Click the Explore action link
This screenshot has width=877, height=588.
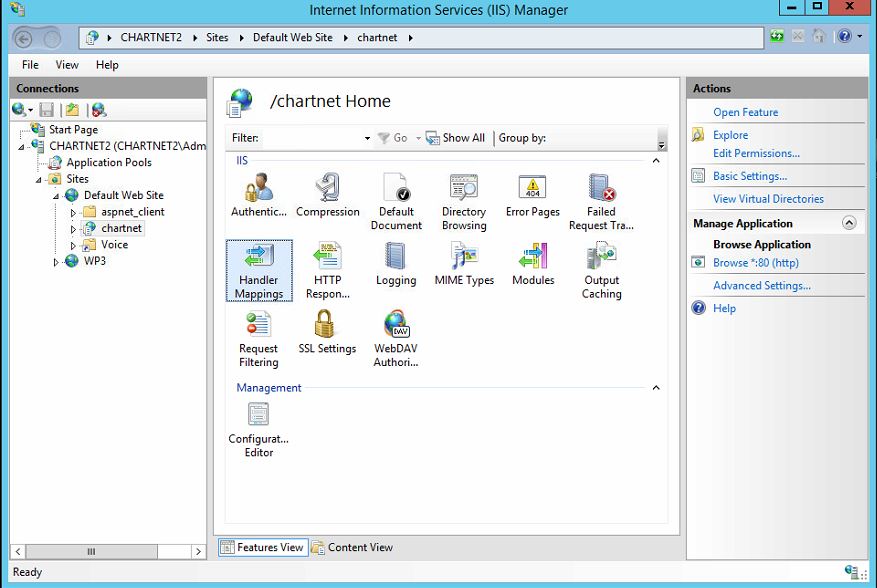pyautogui.click(x=730, y=135)
